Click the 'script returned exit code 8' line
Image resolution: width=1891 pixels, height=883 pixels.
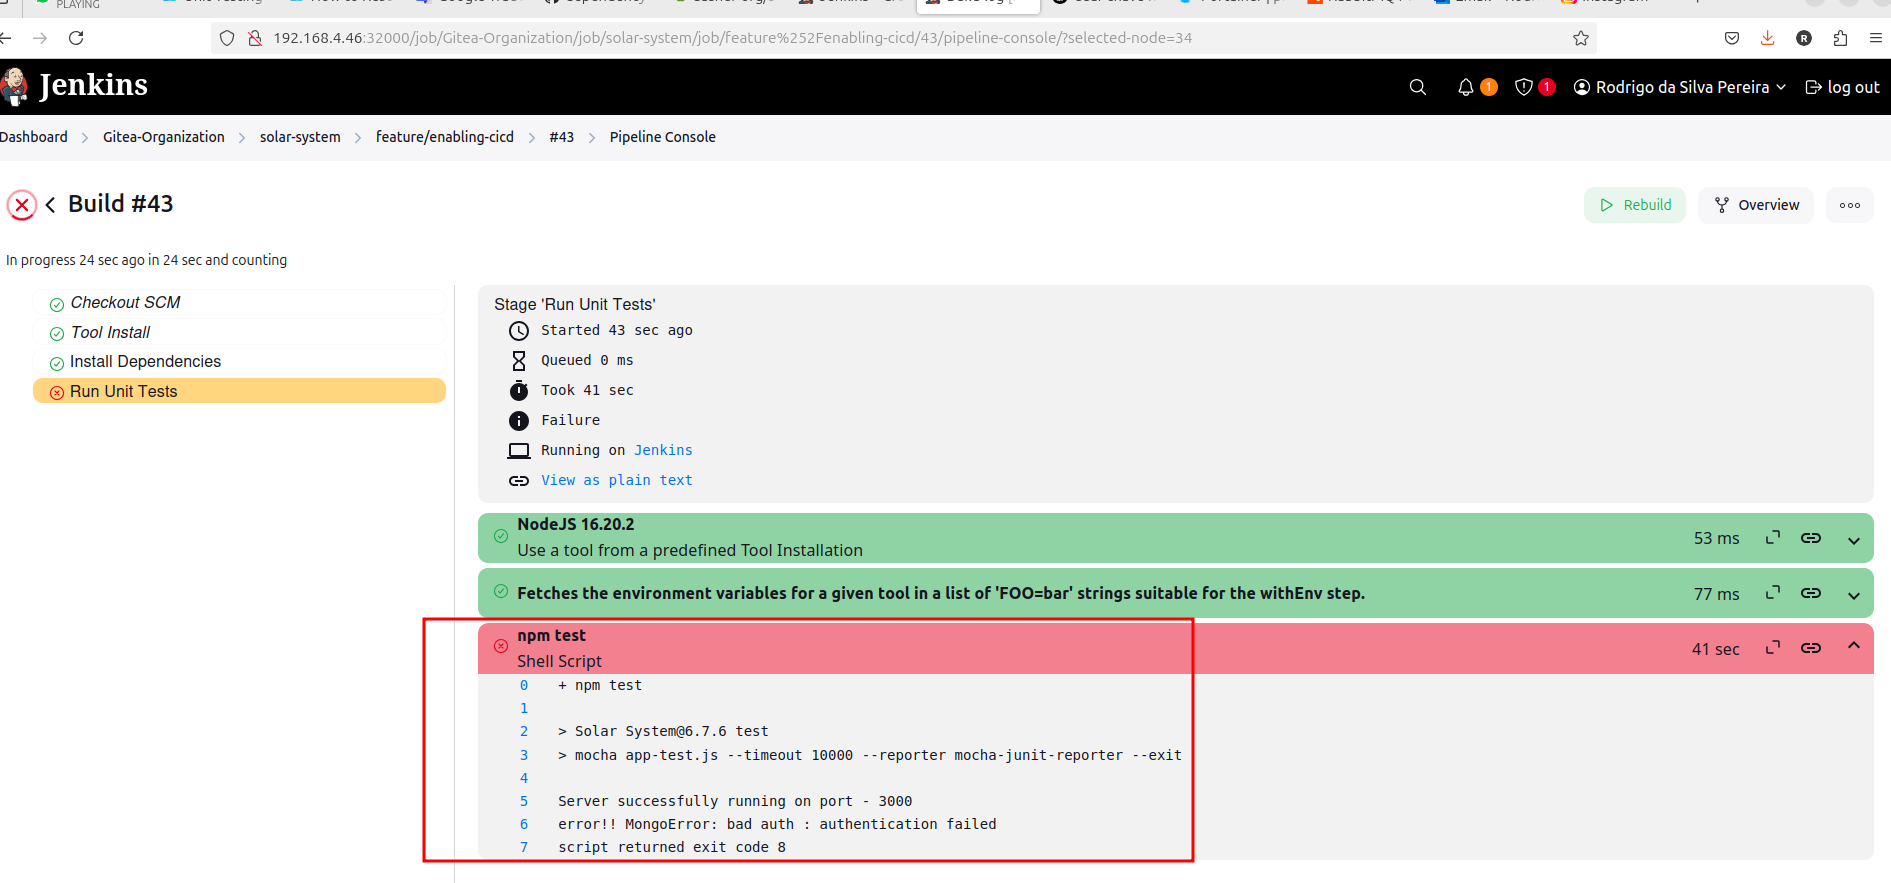click(672, 847)
